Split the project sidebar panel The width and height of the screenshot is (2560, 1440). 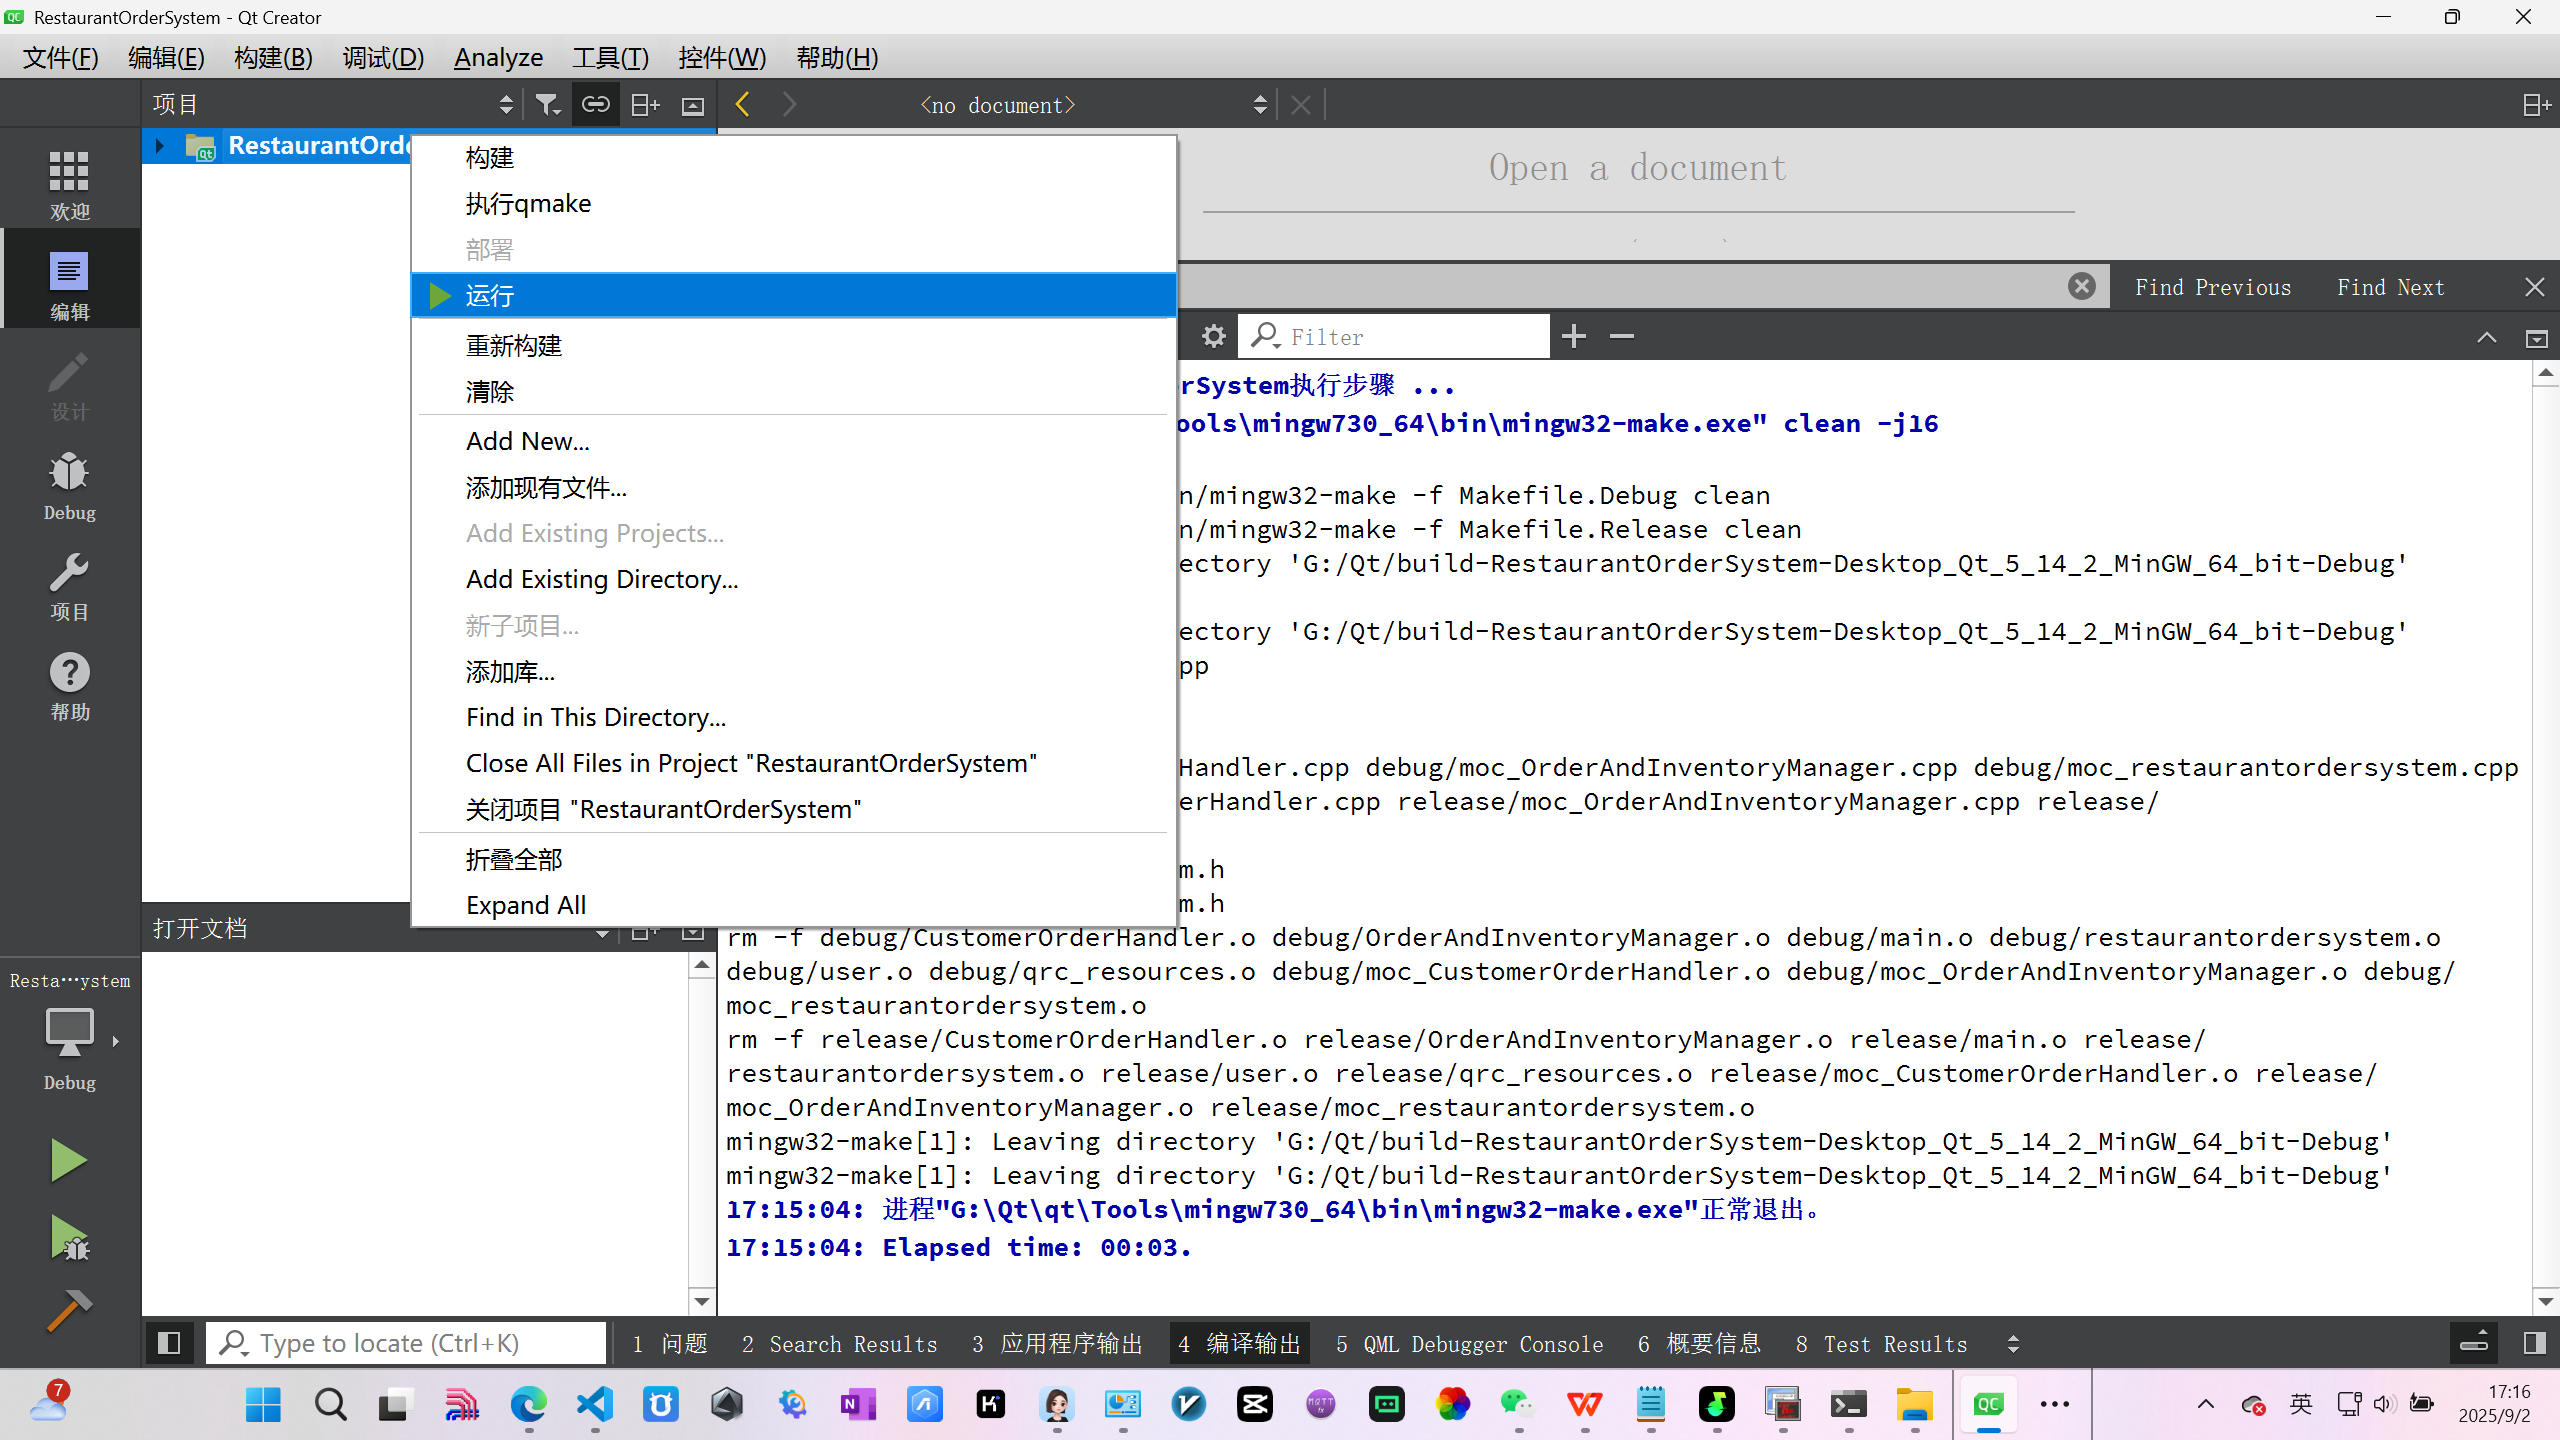click(645, 105)
